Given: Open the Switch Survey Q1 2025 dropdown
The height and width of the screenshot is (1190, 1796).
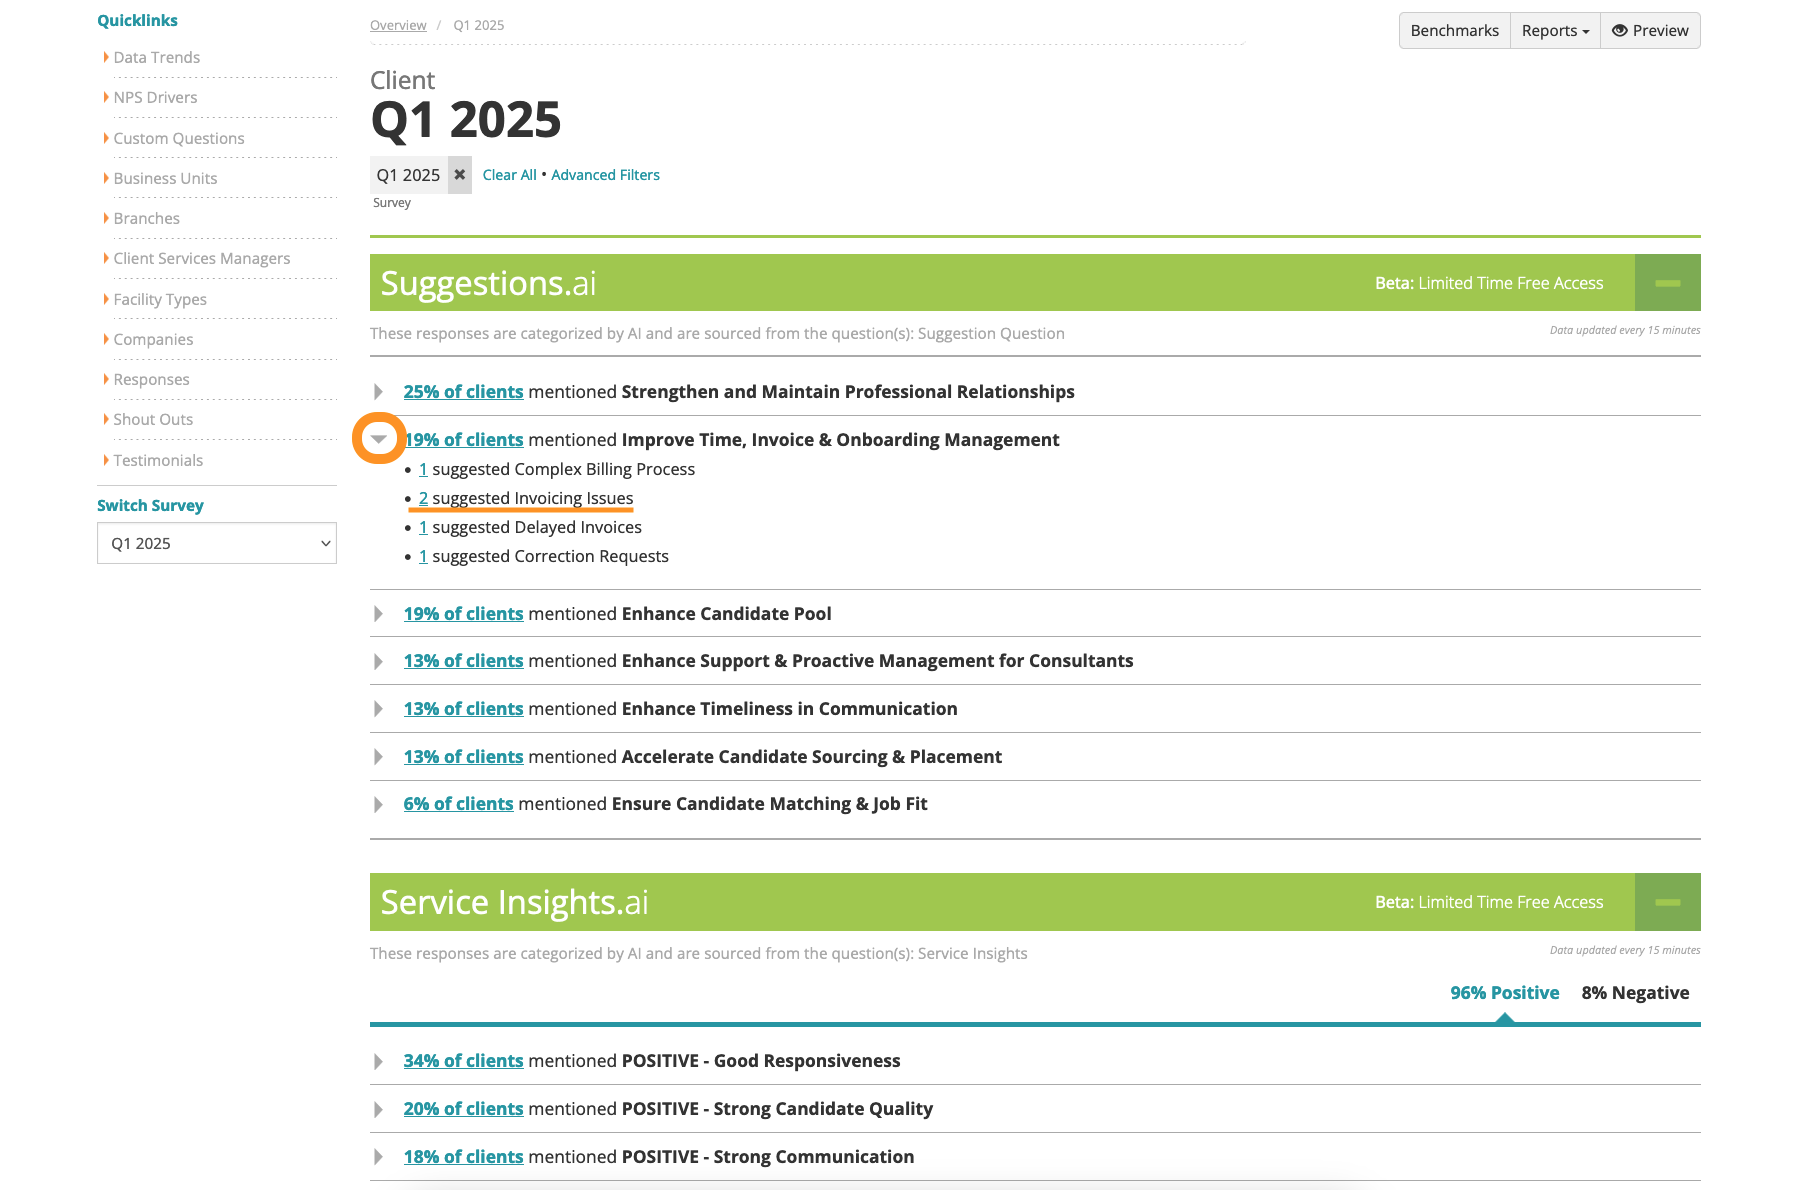Looking at the screenshot, I should point(217,543).
